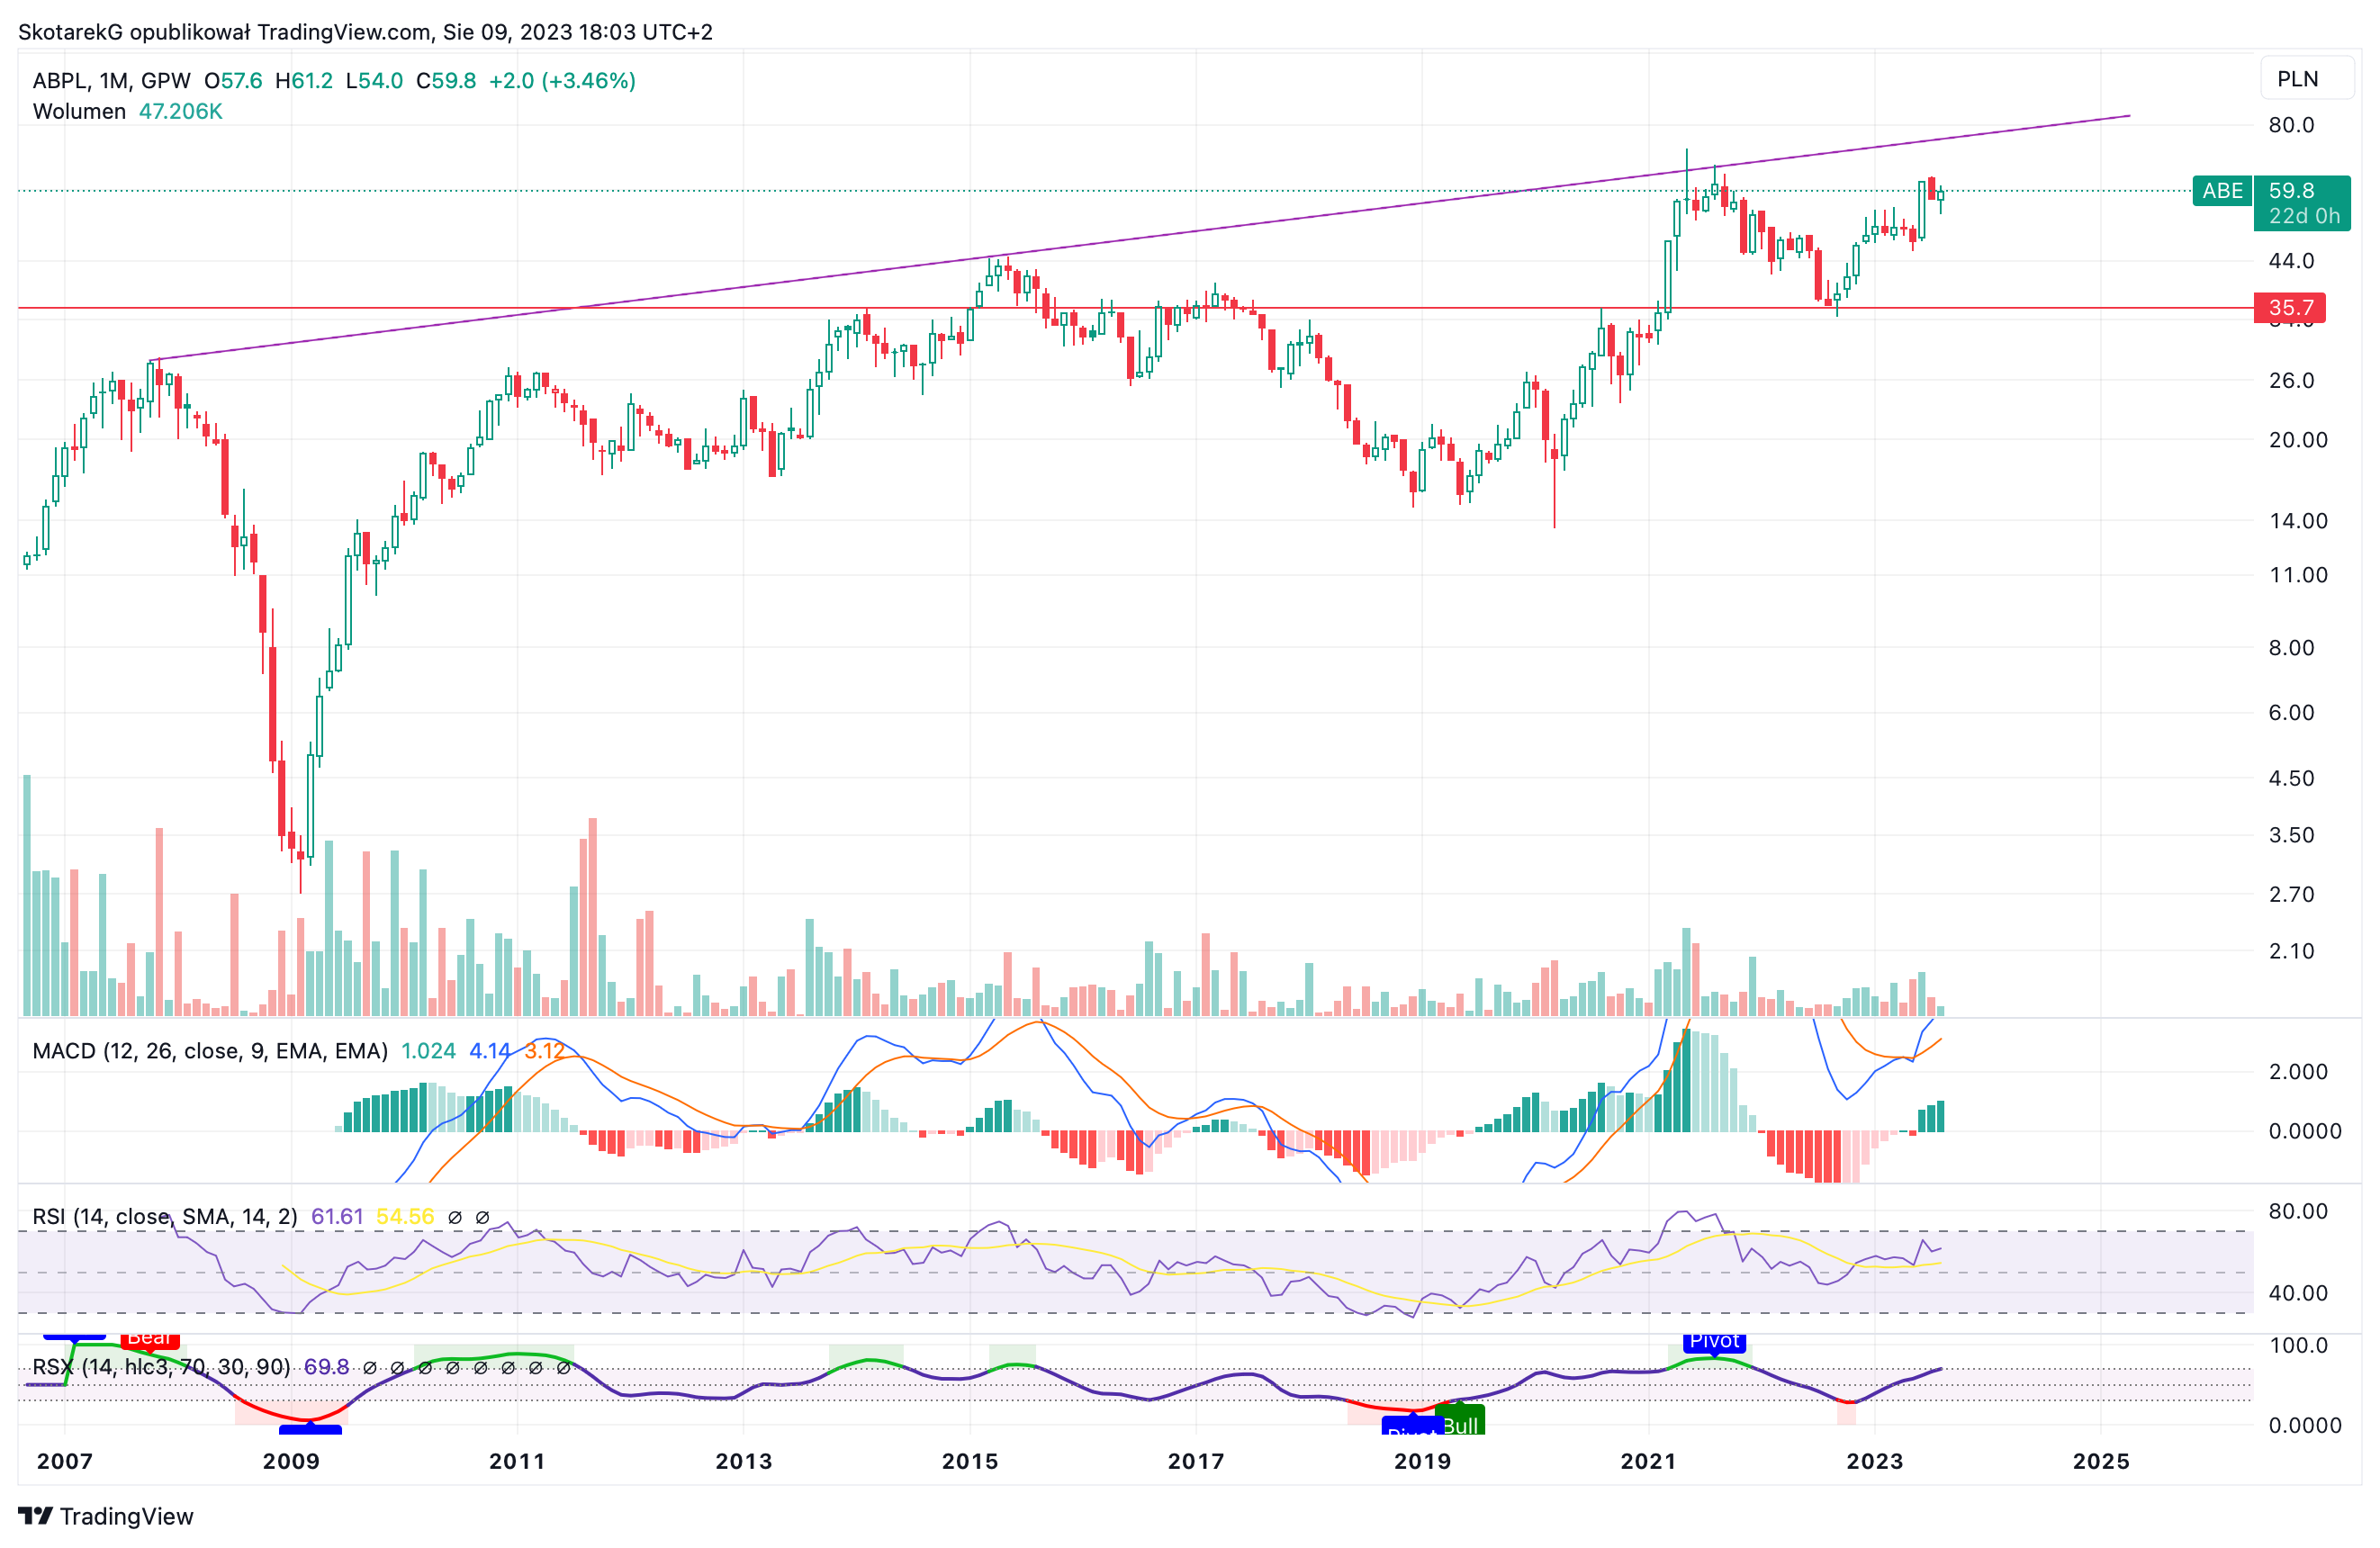This screenshot has height=1548, width=2380.
Task: Click the 44.0 price axis label
Action: 2291,261
